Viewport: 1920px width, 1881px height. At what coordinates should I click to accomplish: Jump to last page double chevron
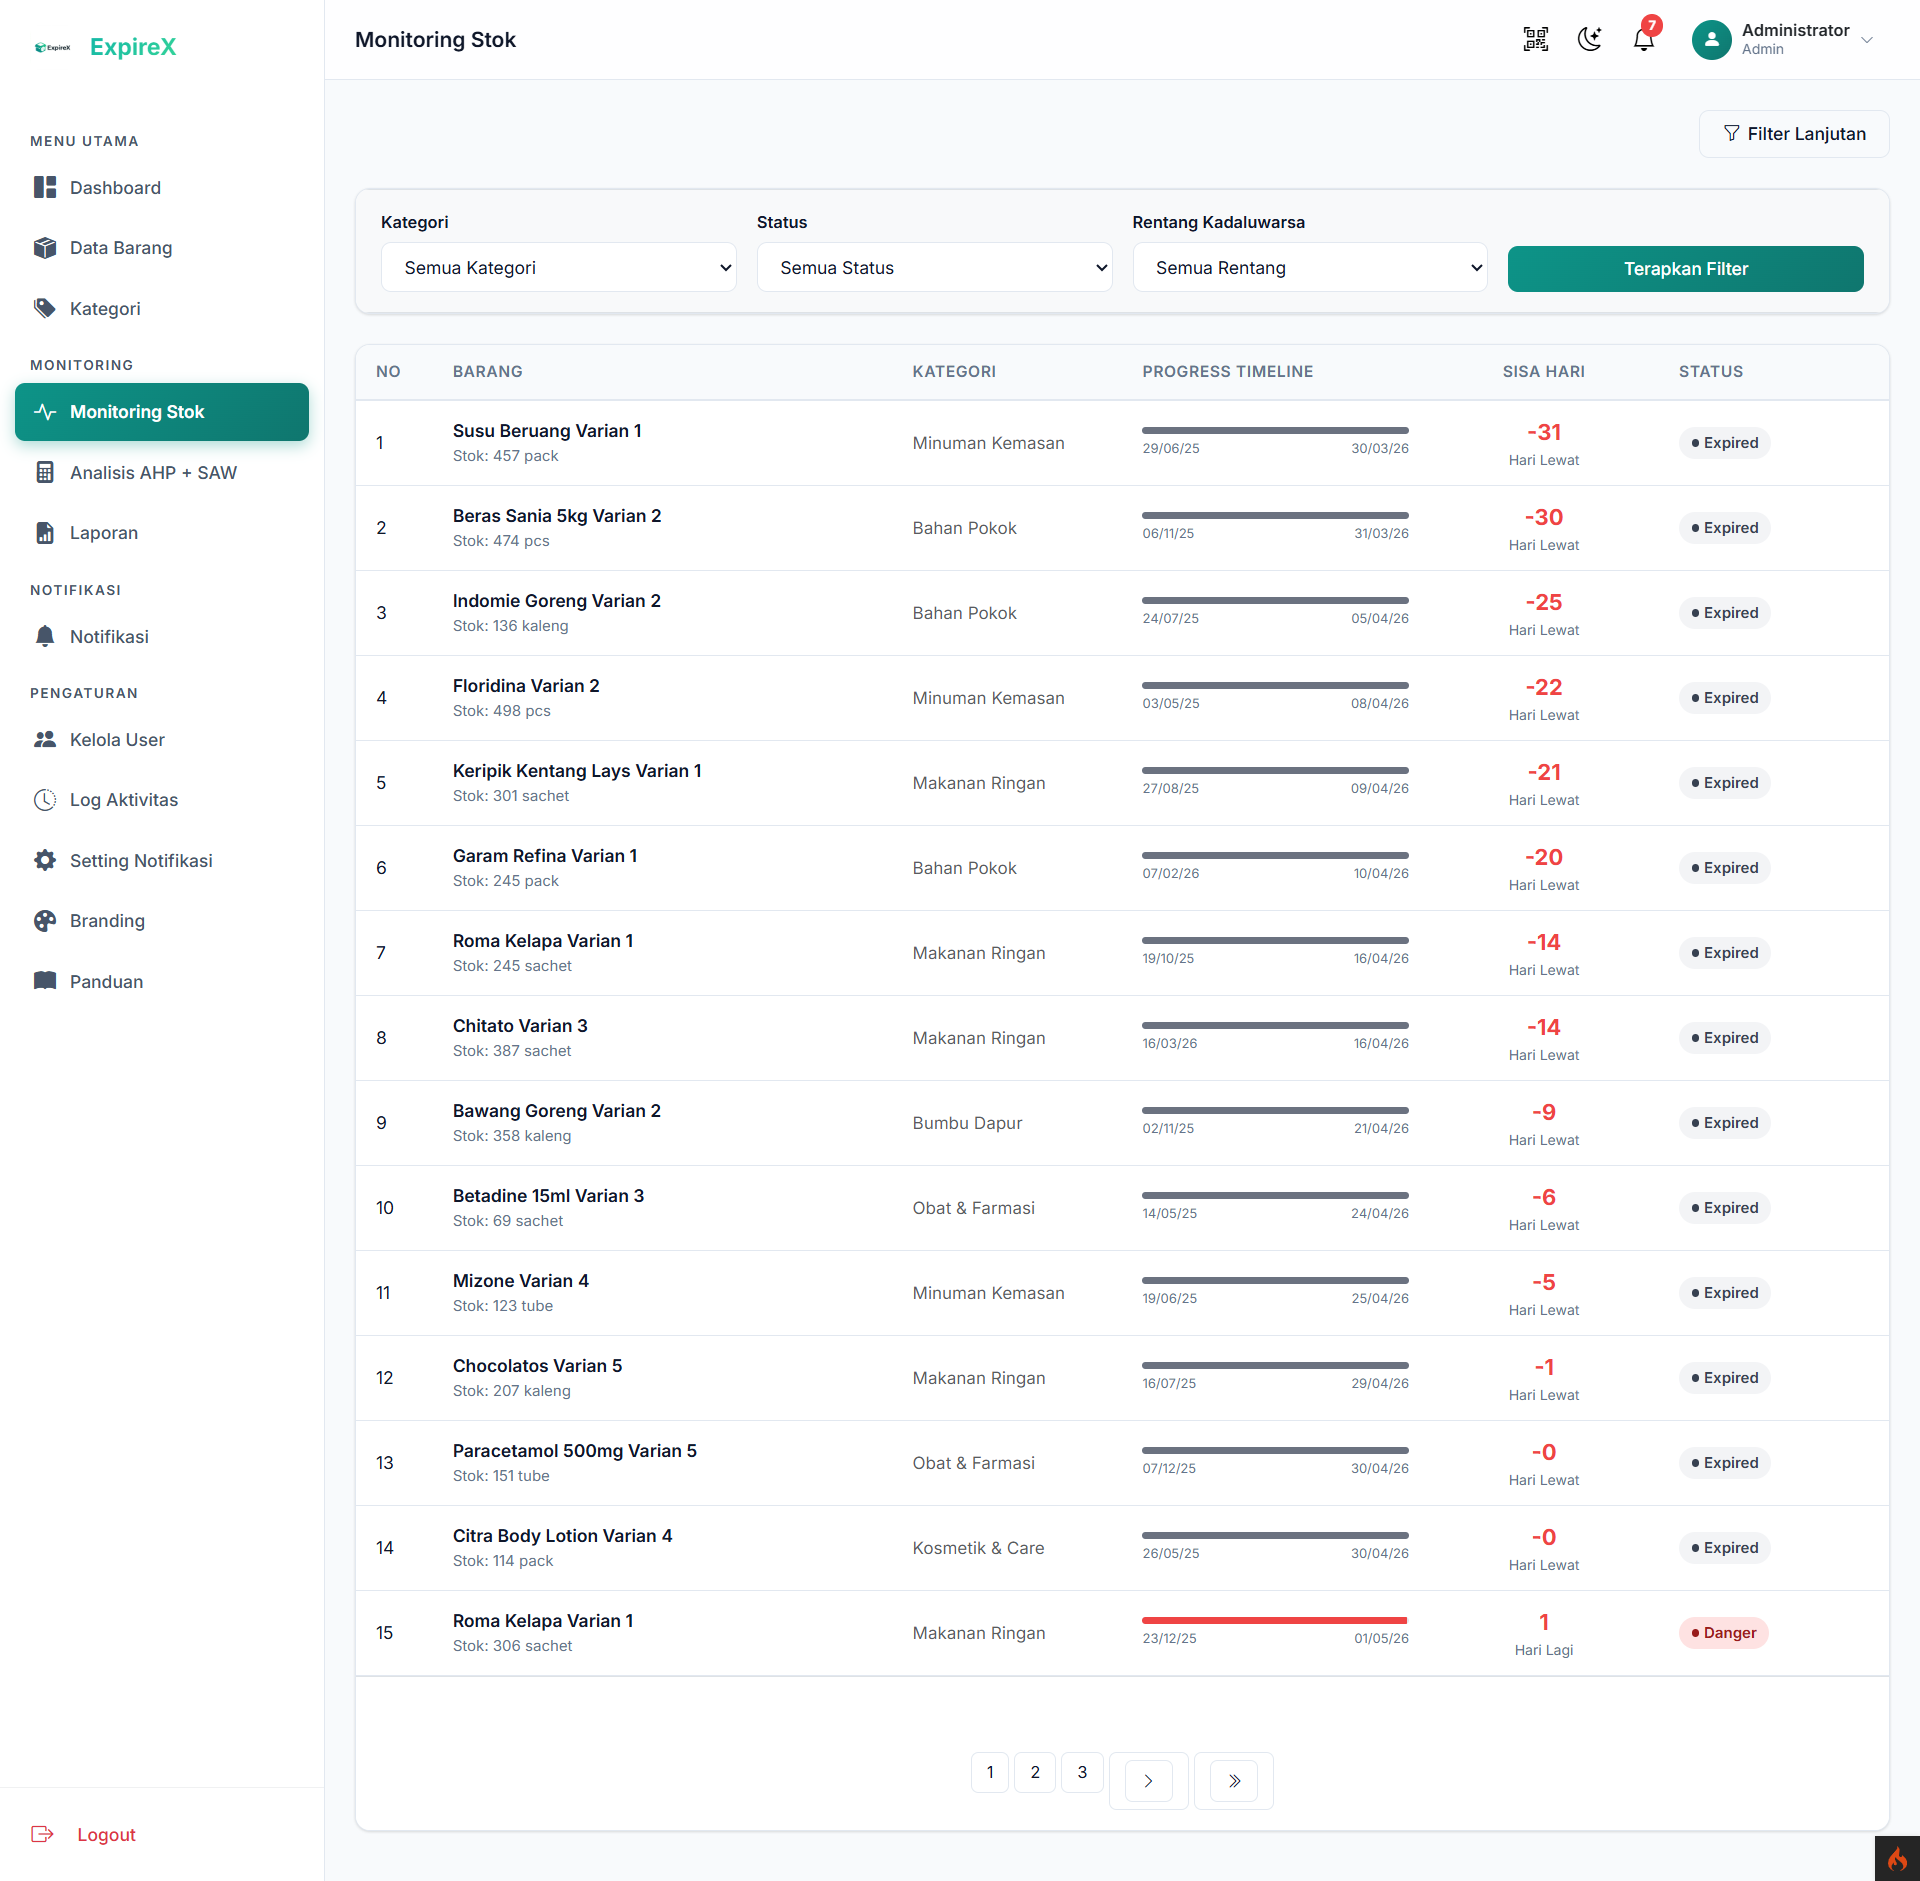tap(1234, 1781)
